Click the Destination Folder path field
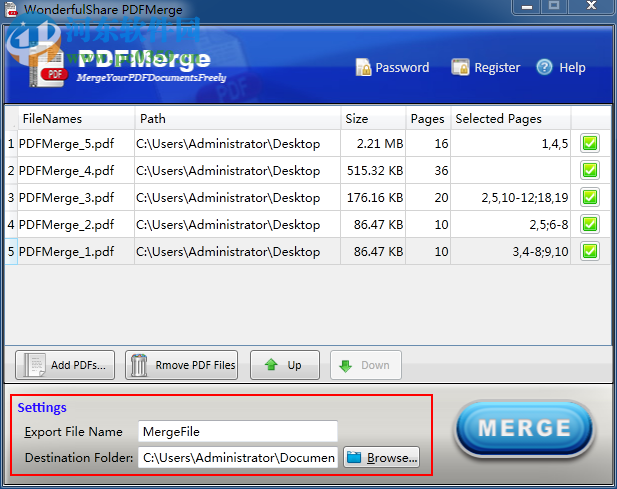Viewport: 617px width, 489px height. tap(238, 458)
